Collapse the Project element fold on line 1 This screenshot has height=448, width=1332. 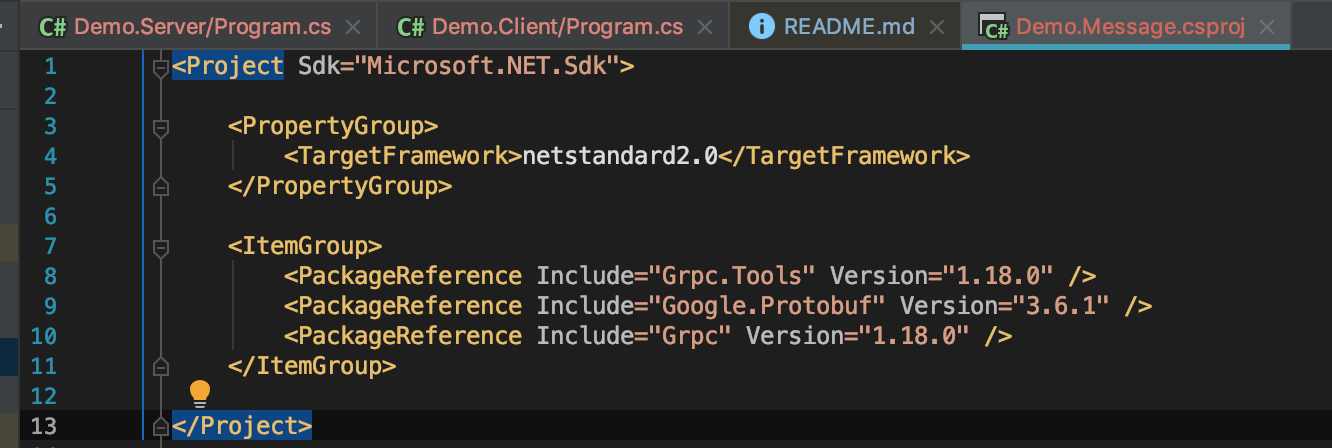159,67
